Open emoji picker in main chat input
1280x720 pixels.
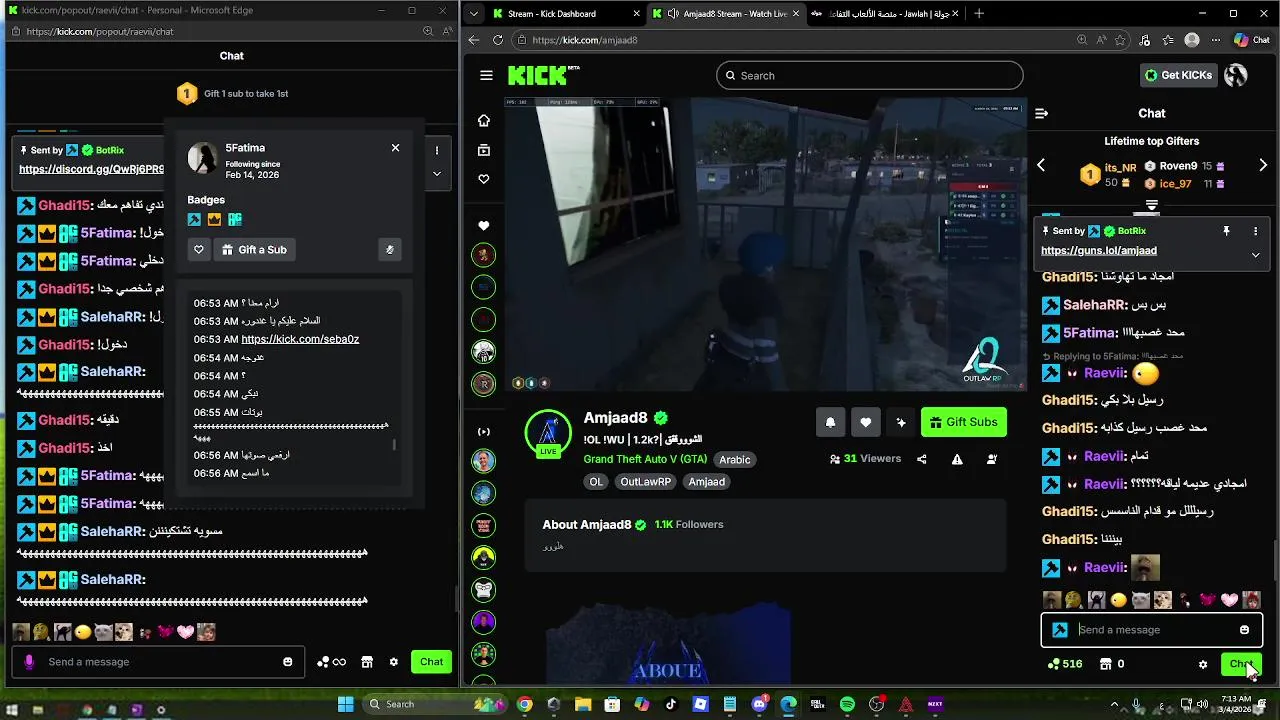coord(1244,630)
